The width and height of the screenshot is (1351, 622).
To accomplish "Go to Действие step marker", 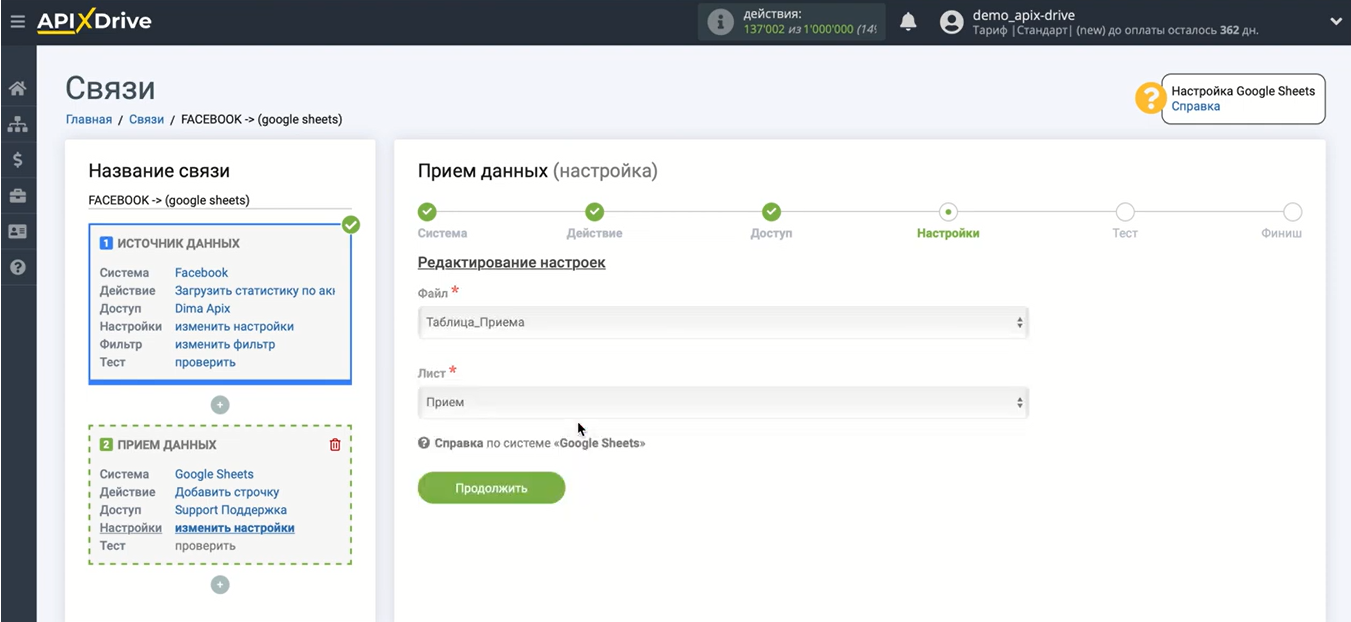I will tap(594, 212).
